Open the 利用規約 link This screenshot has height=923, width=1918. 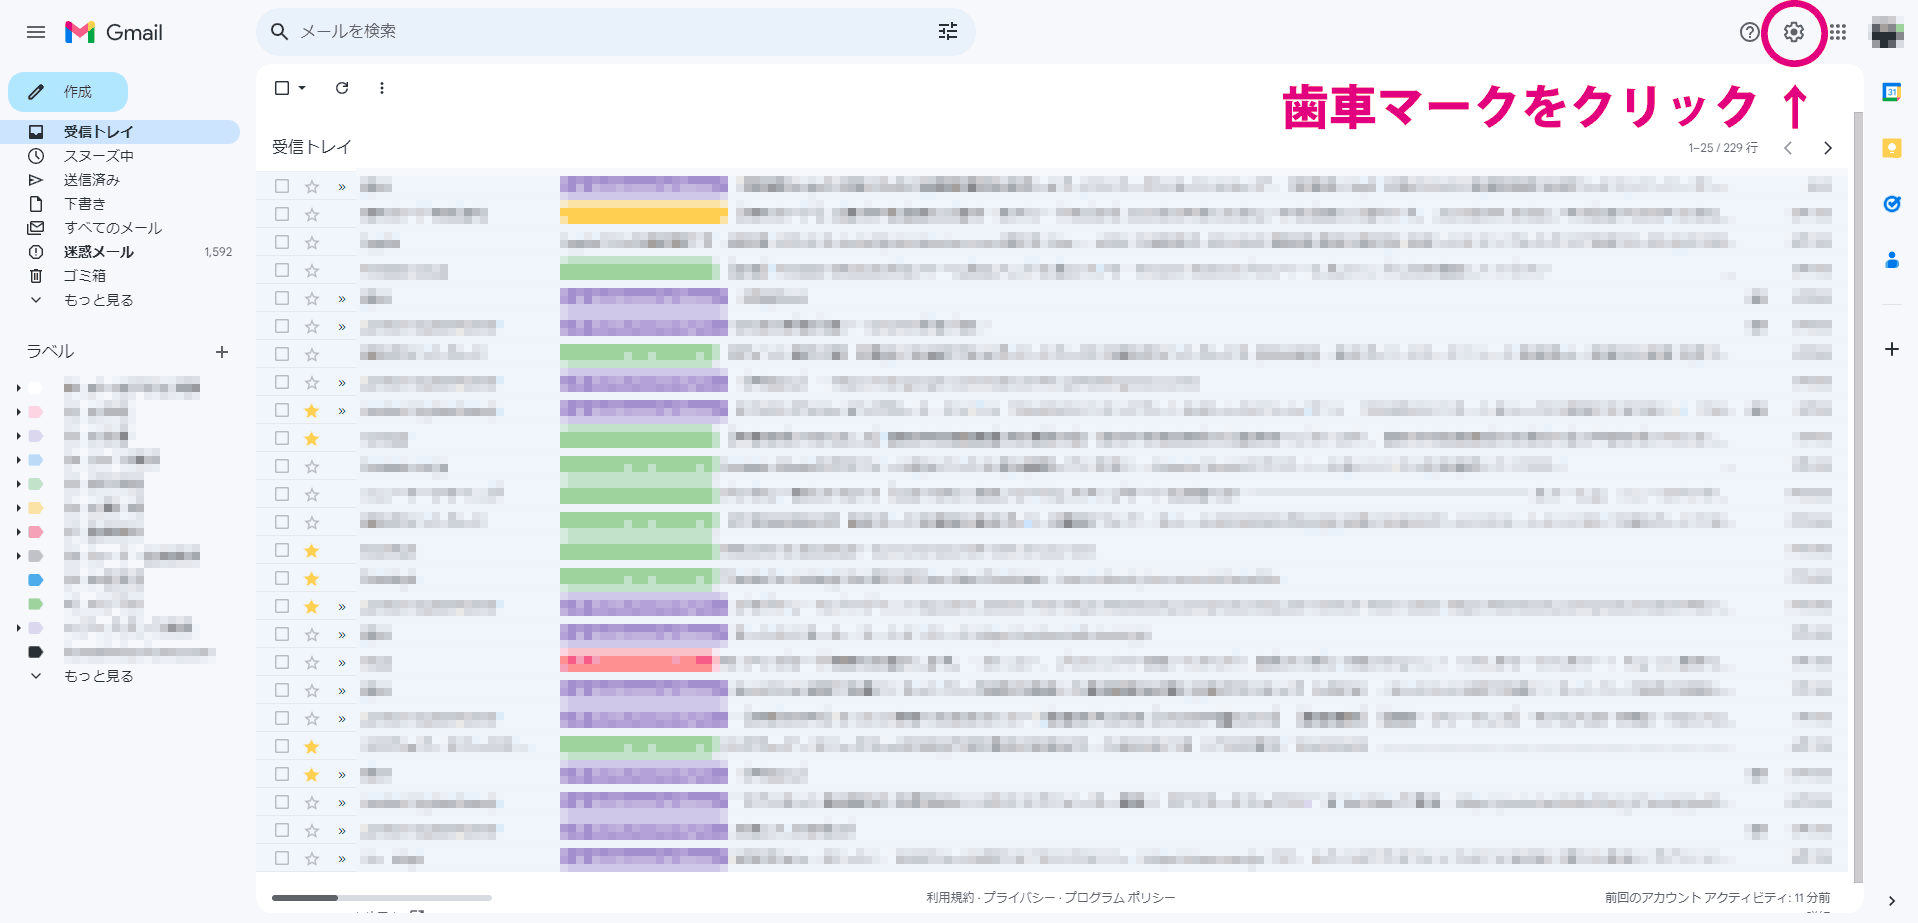coord(950,897)
